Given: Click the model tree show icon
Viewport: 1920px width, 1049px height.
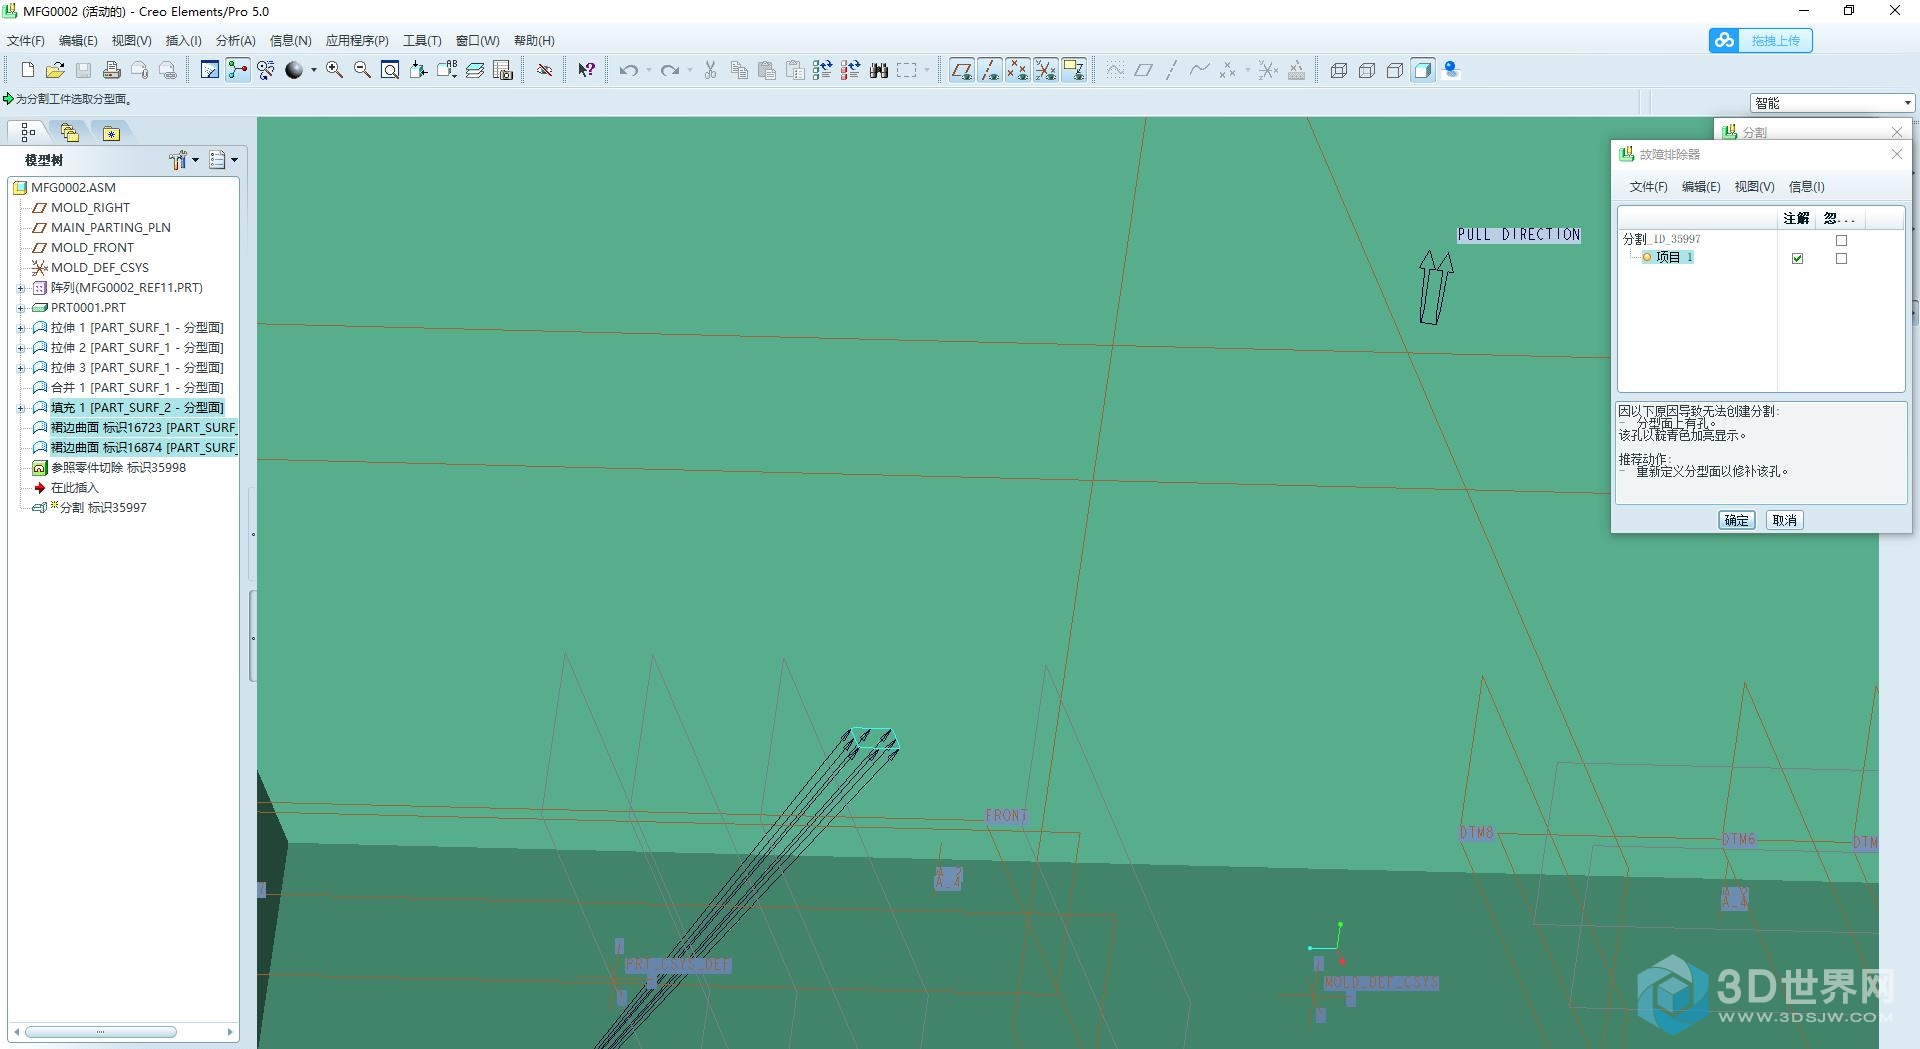Looking at the screenshot, I should coord(217,160).
